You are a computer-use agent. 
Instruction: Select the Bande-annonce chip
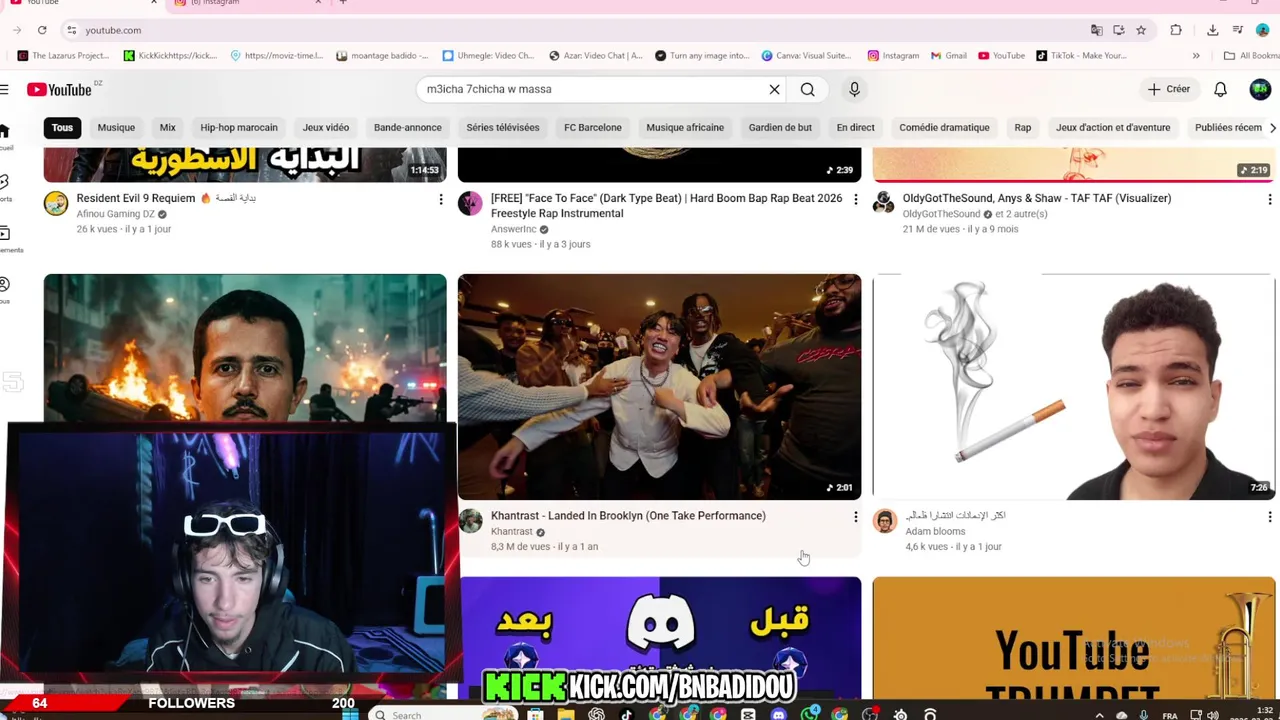coord(407,128)
